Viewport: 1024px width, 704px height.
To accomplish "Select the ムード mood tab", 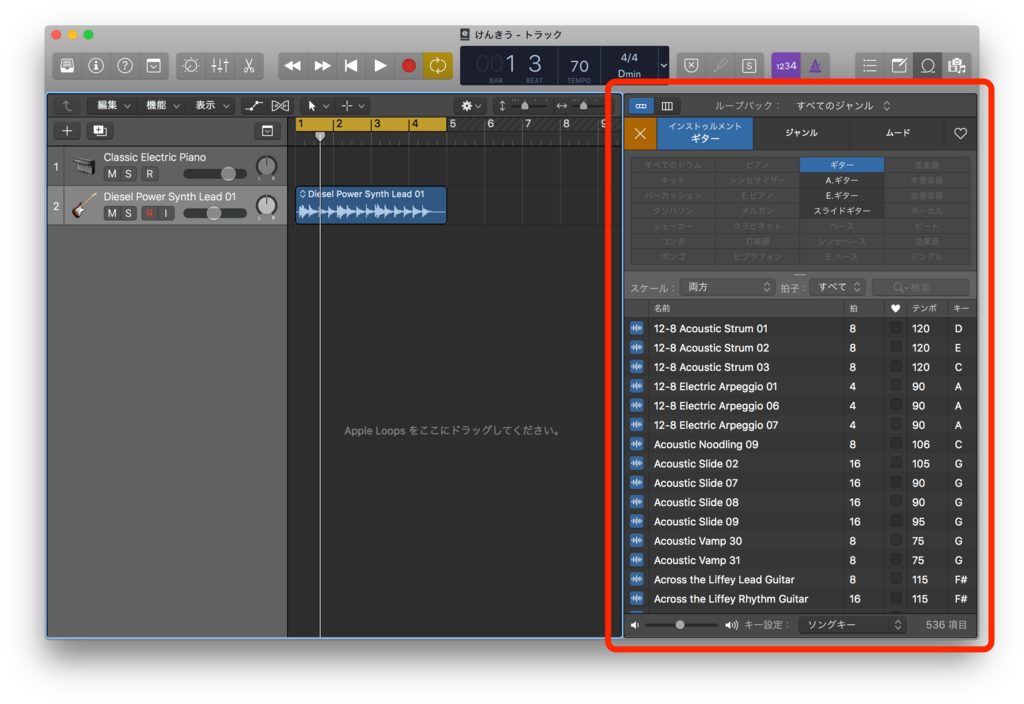I will tap(897, 133).
